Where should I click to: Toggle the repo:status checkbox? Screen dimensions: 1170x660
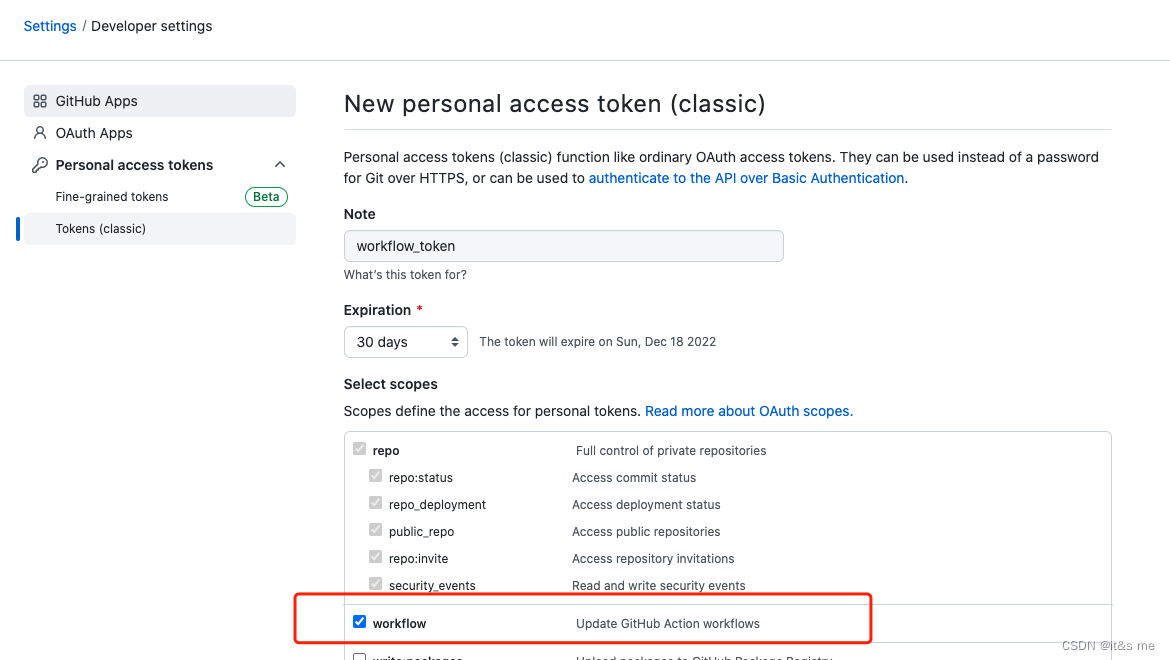(x=375, y=476)
